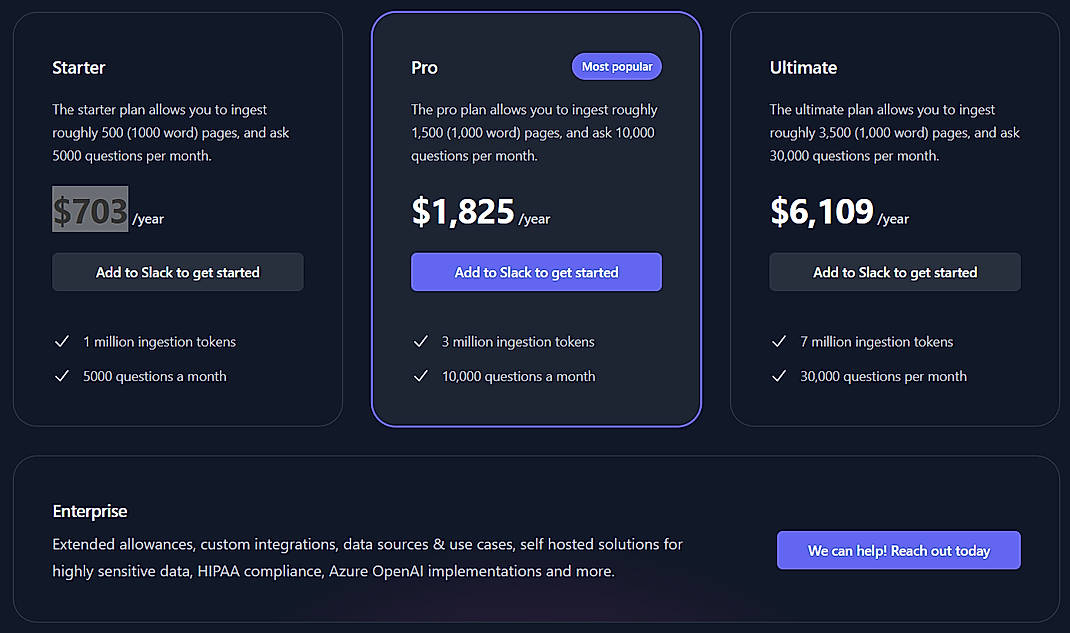
Task: Click the checkmark beside 7 million ingestion tokens
Action: click(x=781, y=341)
